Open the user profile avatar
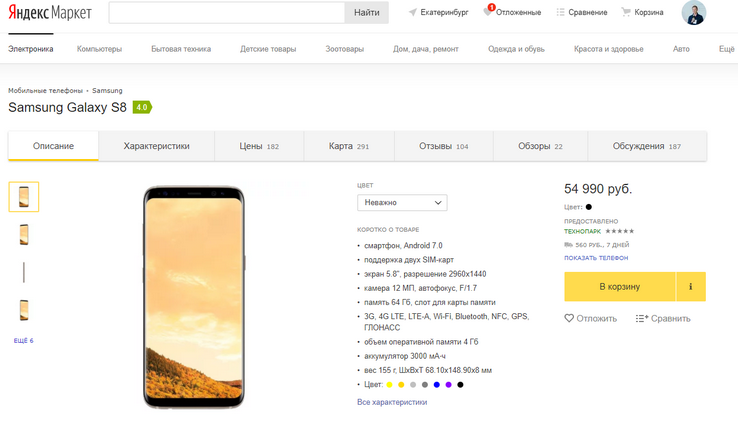This screenshot has height=428, width=738. pyautogui.click(x=694, y=12)
